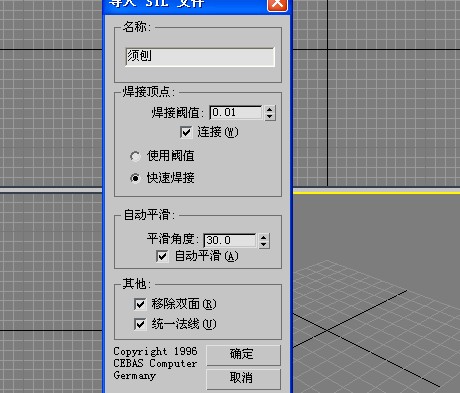Confirm import with the 确定 button

243,355
